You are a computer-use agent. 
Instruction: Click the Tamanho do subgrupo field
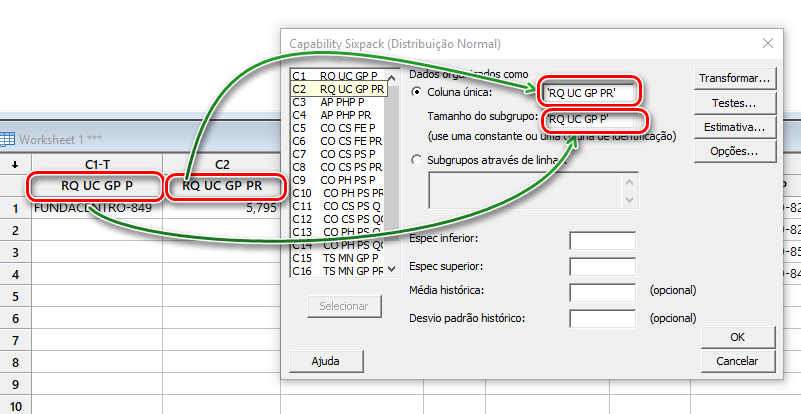pos(590,118)
